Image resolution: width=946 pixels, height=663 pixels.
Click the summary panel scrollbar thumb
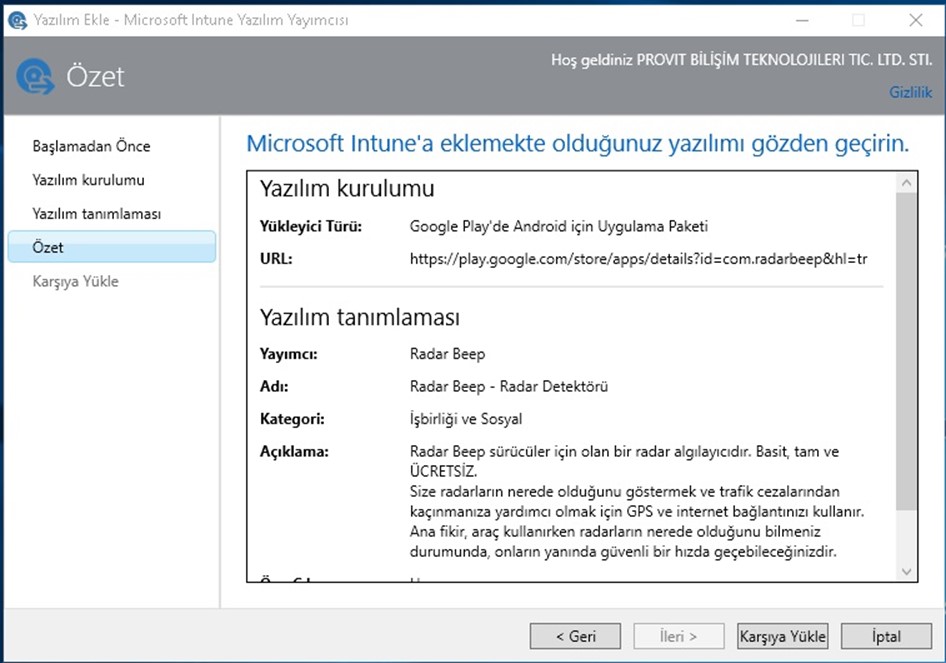pyautogui.click(x=906, y=351)
